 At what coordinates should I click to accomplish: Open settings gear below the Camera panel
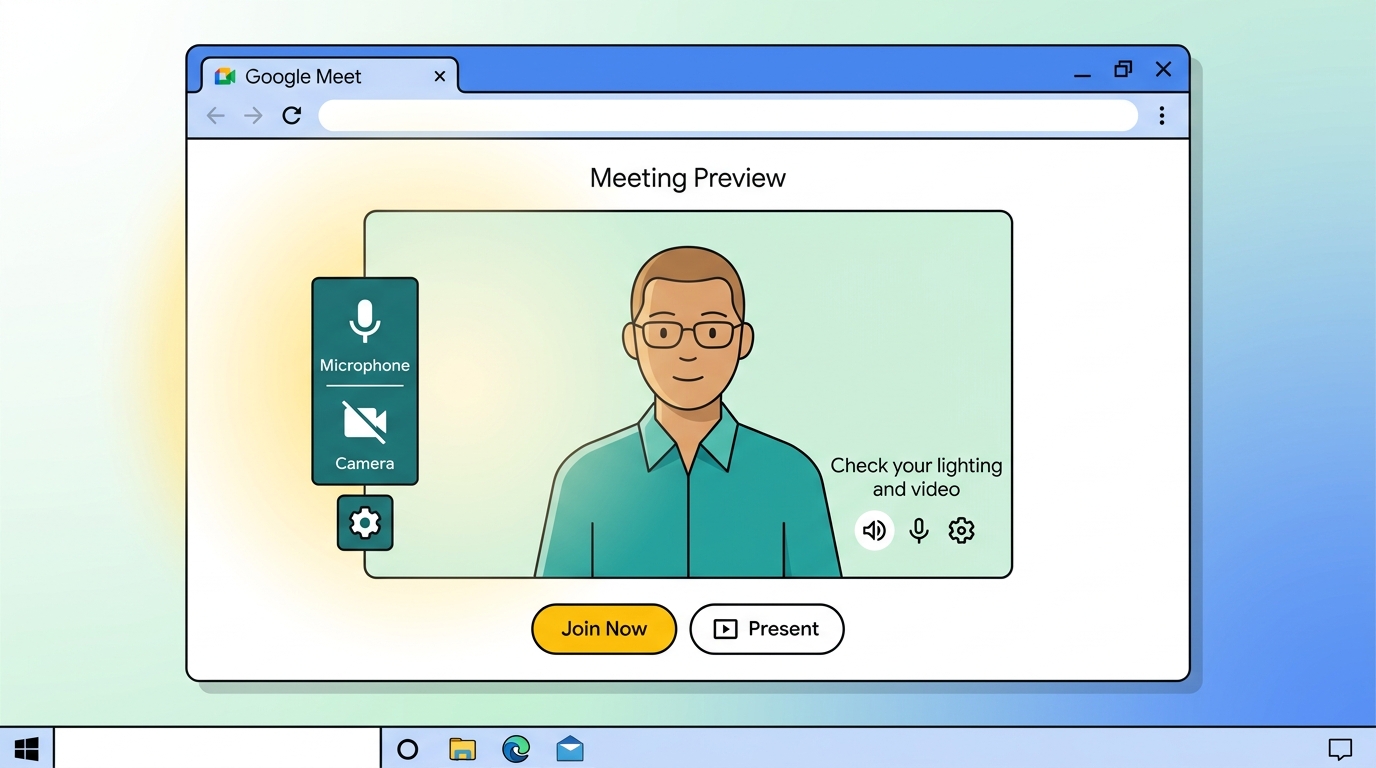(365, 523)
